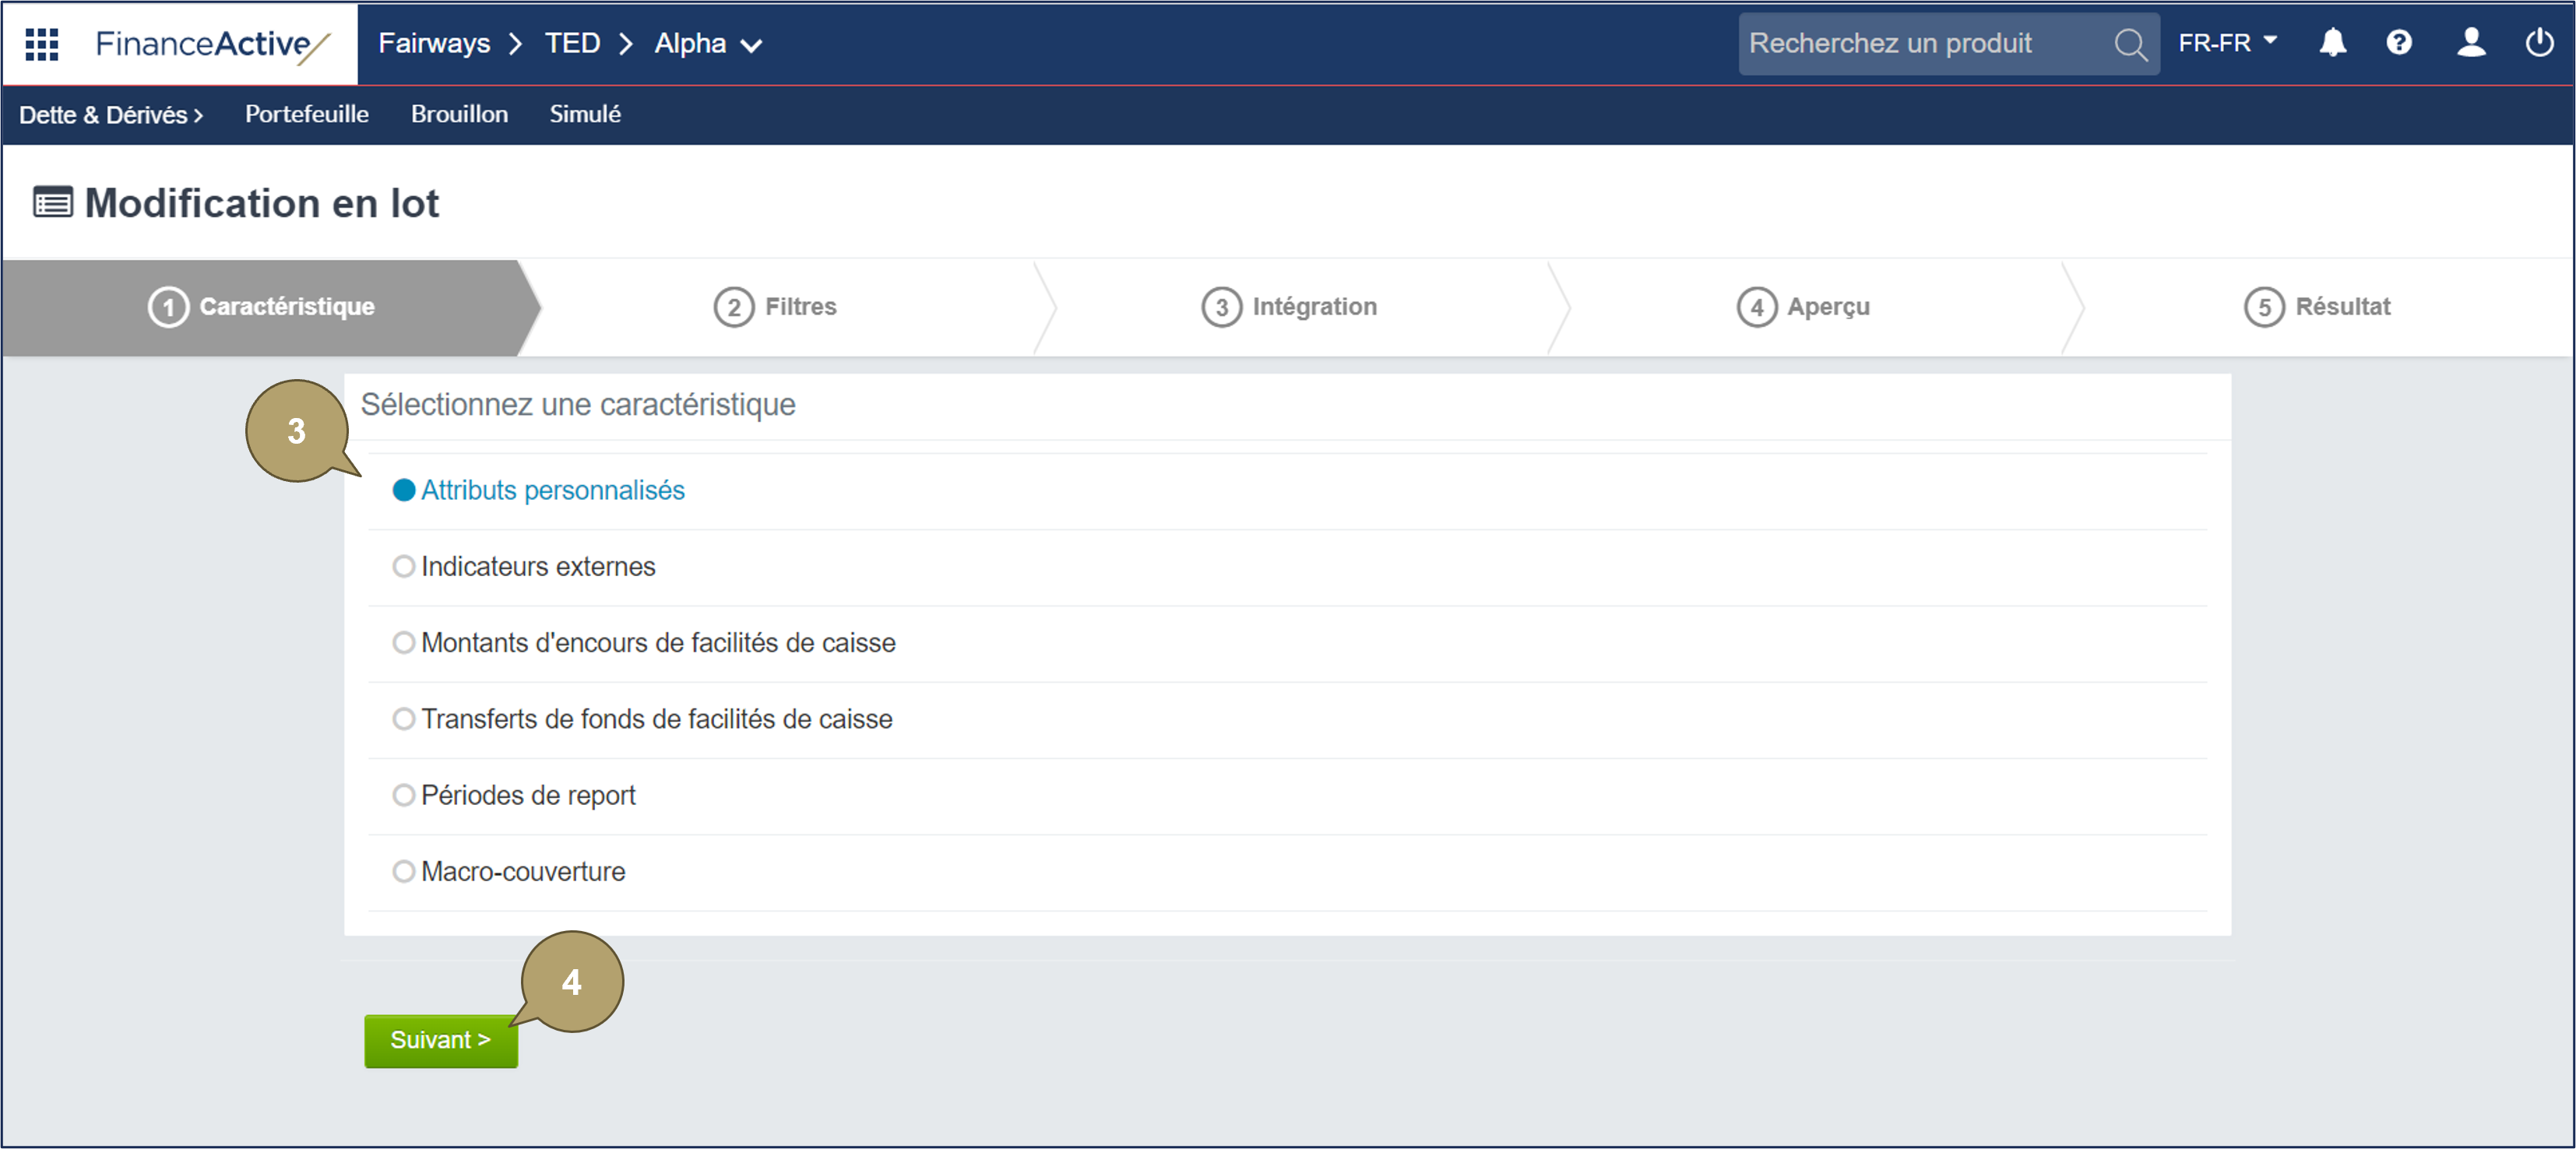Open the user profile icon
Image resolution: width=2576 pixels, height=1149 pixels.
[x=2470, y=43]
